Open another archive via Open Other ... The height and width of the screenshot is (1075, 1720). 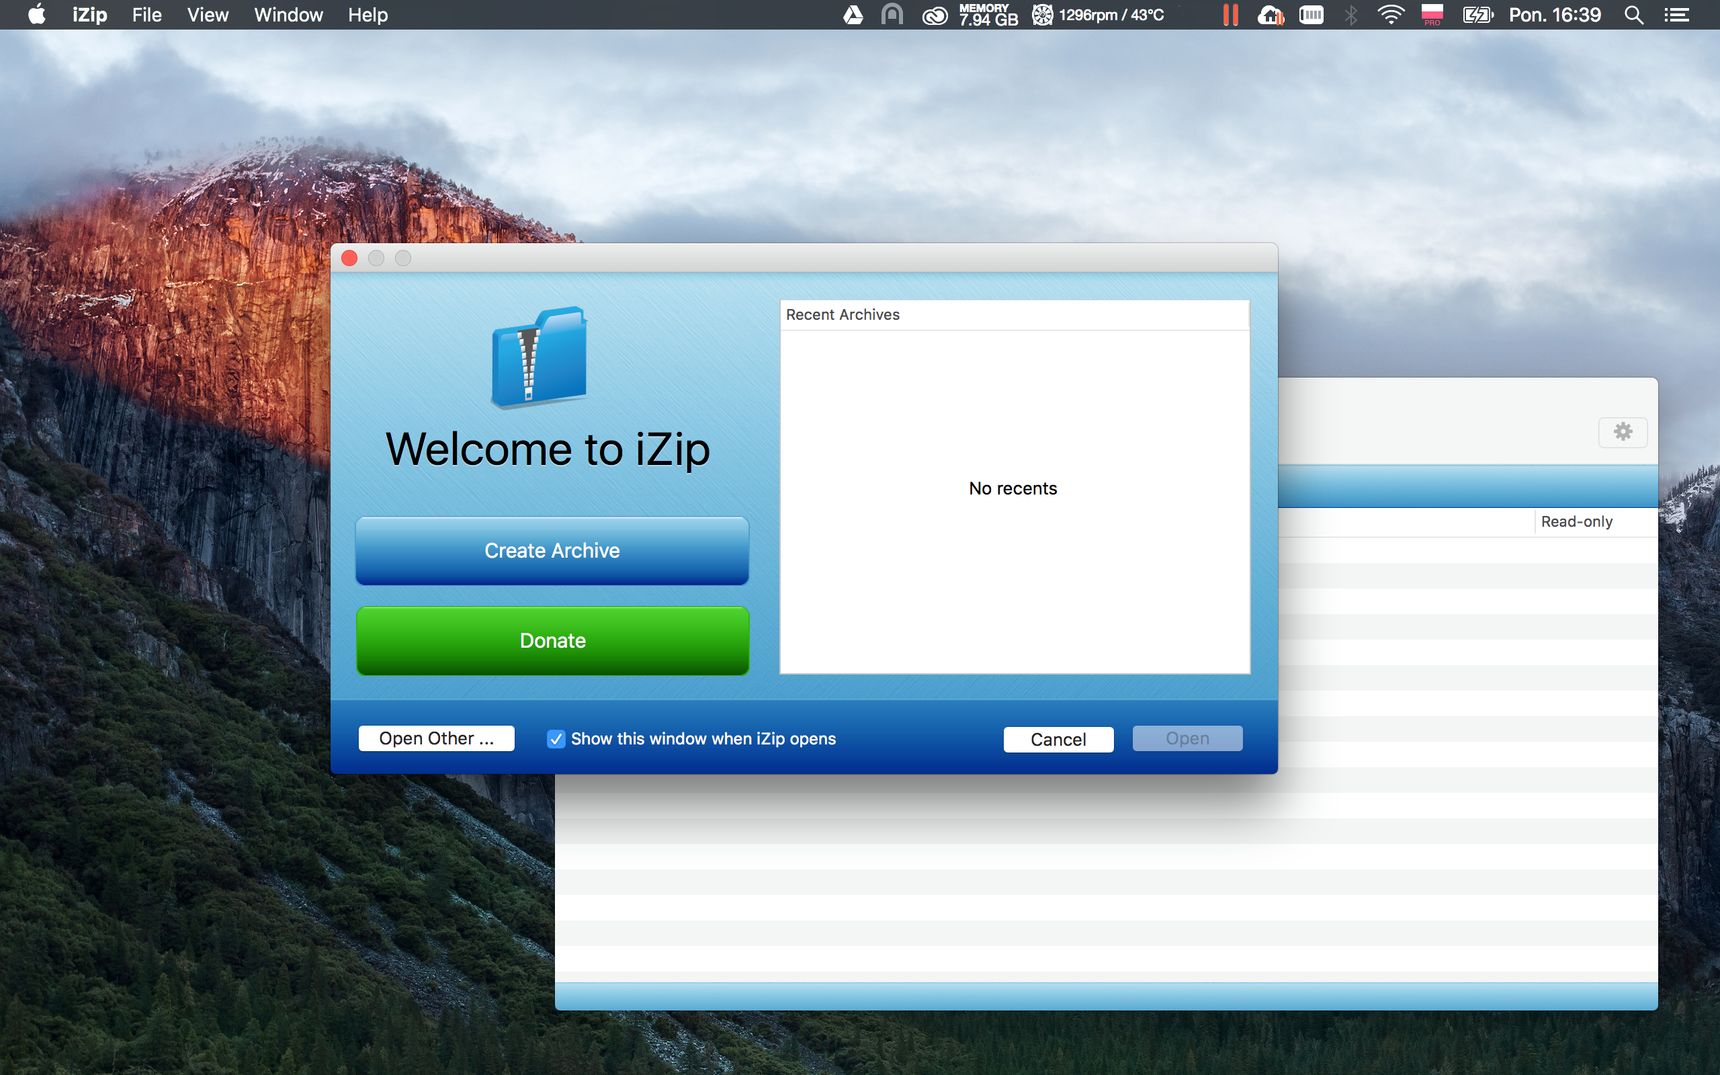(436, 738)
